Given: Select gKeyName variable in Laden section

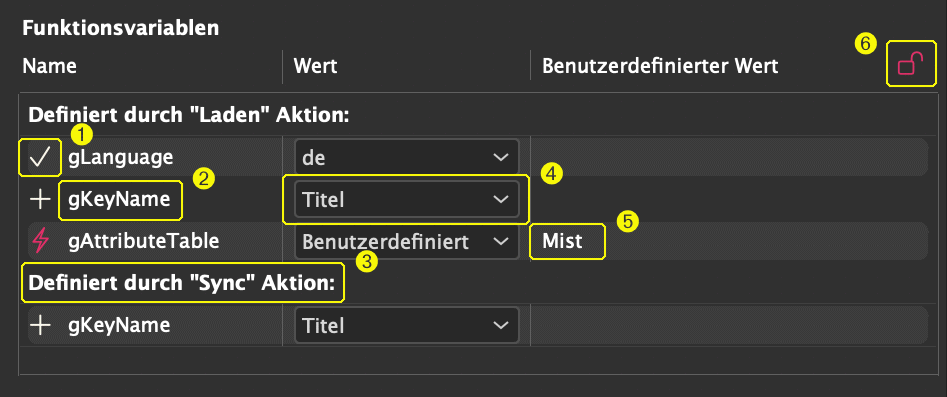Looking at the screenshot, I should point(119,199).
